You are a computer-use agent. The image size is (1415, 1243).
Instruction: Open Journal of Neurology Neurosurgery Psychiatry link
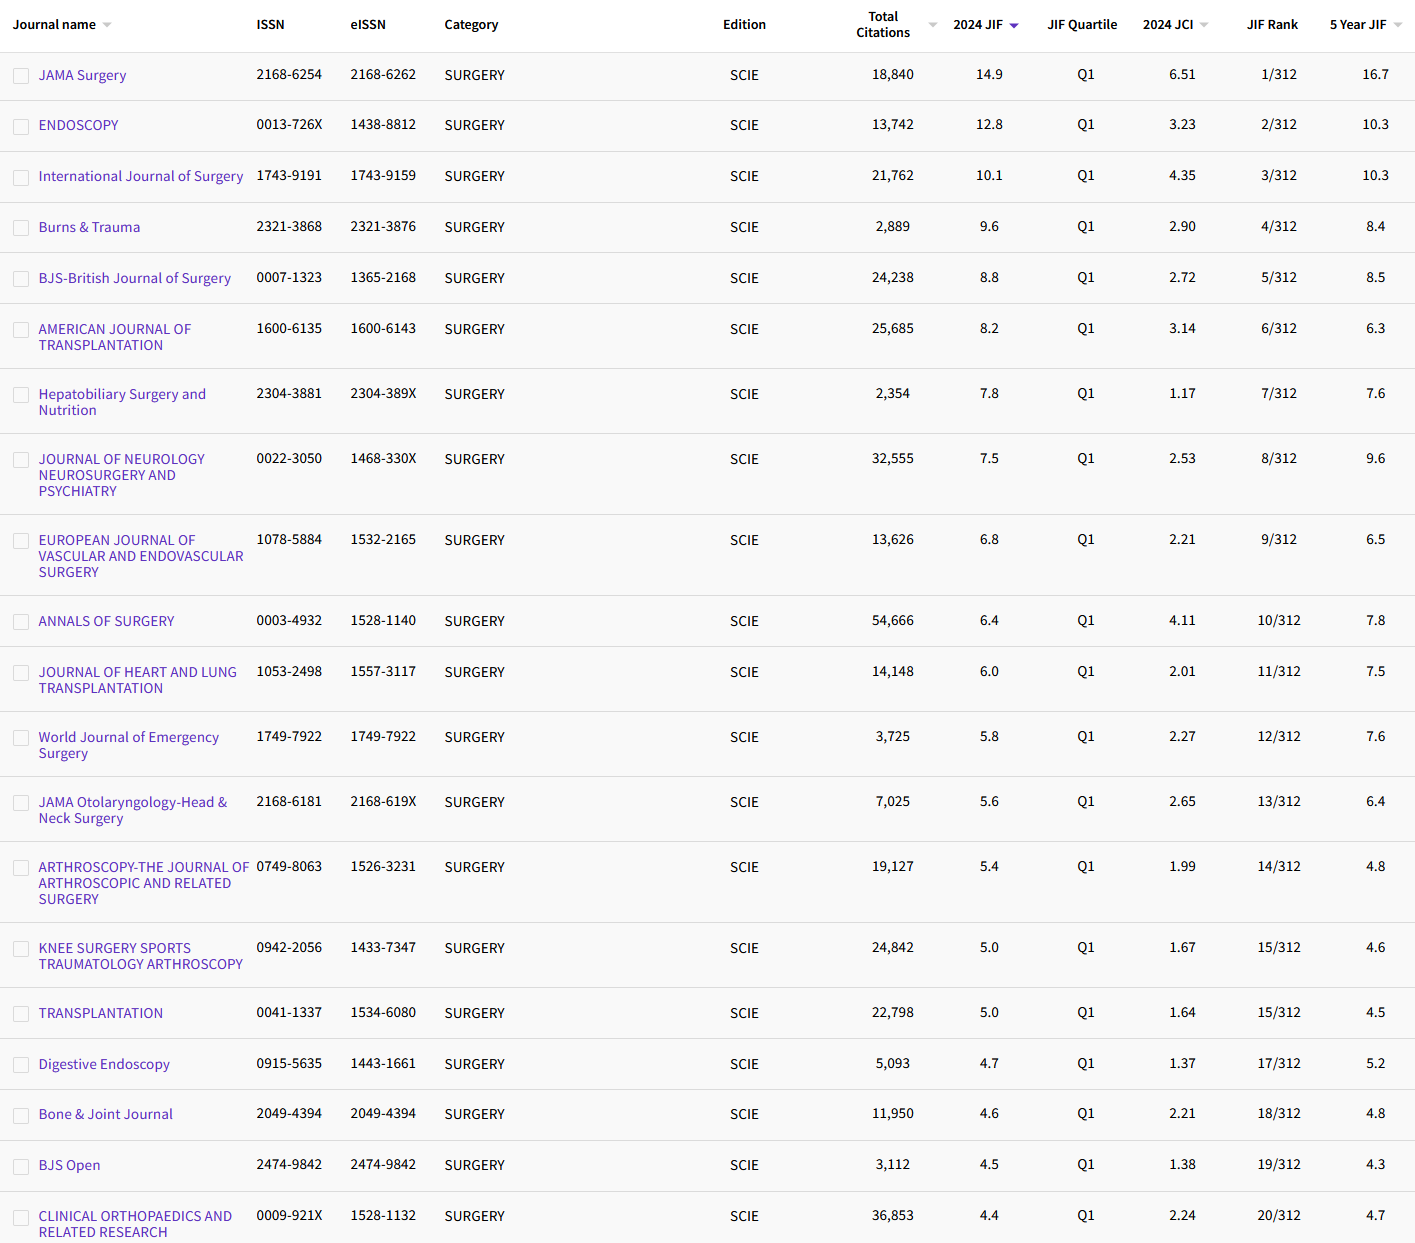pos(122,475)
